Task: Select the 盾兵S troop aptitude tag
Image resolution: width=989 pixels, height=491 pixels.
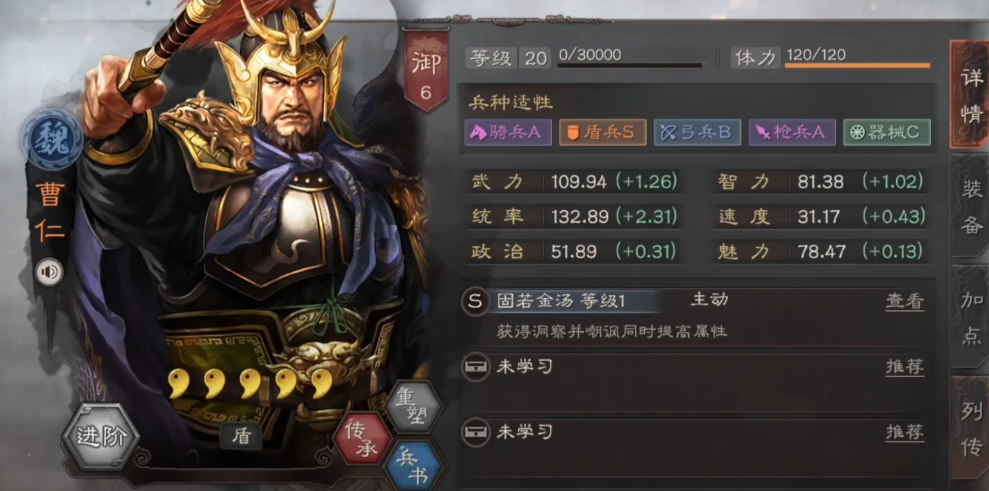Action: 602,133
